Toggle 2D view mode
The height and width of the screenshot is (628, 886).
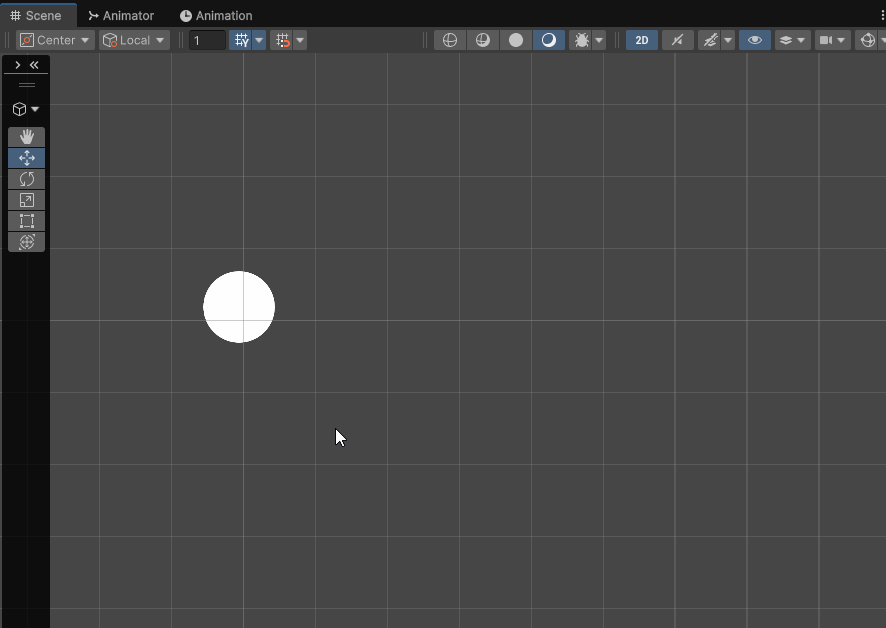(x=642, y=40)
